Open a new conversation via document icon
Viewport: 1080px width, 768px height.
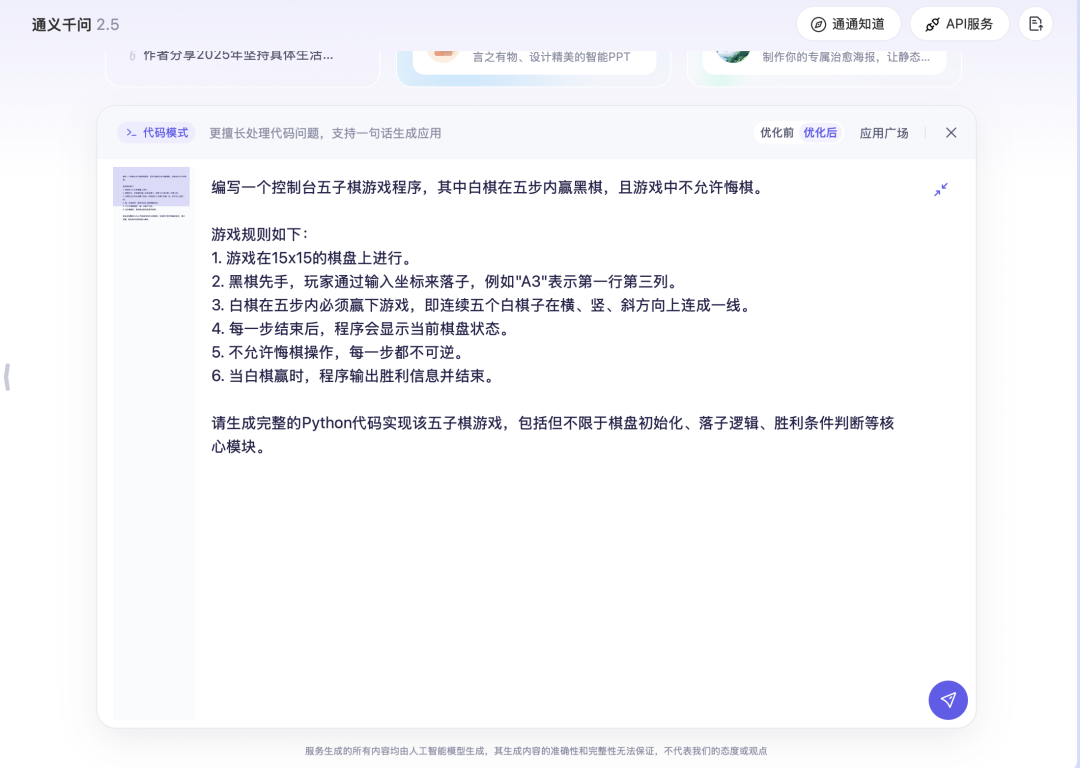(1035, 23)
